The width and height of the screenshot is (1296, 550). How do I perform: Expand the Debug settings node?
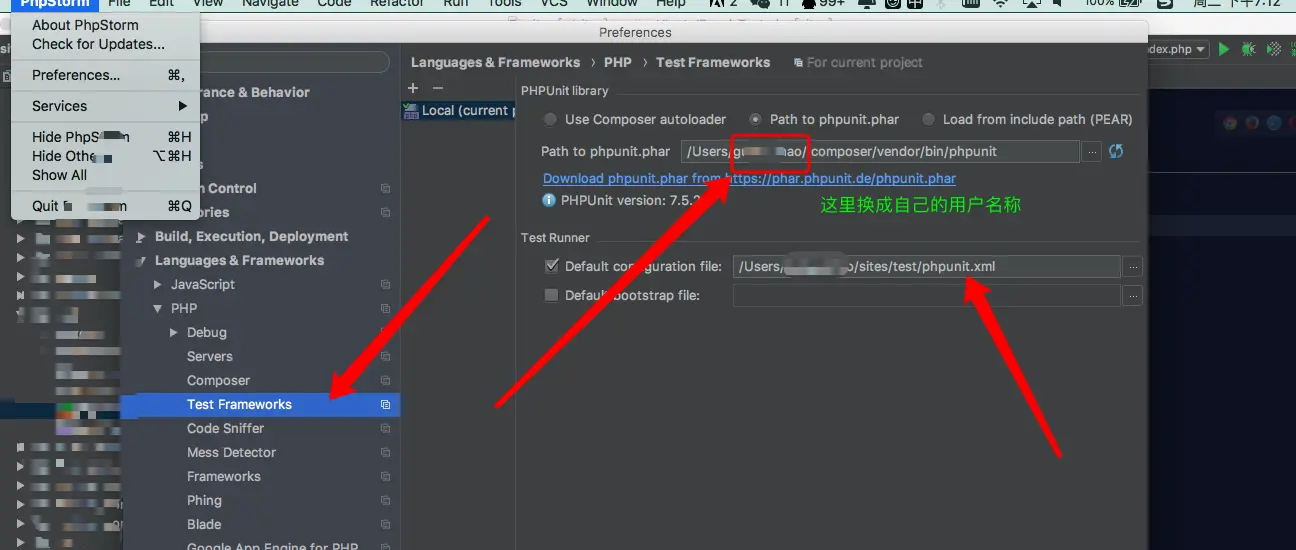point(174,333)
